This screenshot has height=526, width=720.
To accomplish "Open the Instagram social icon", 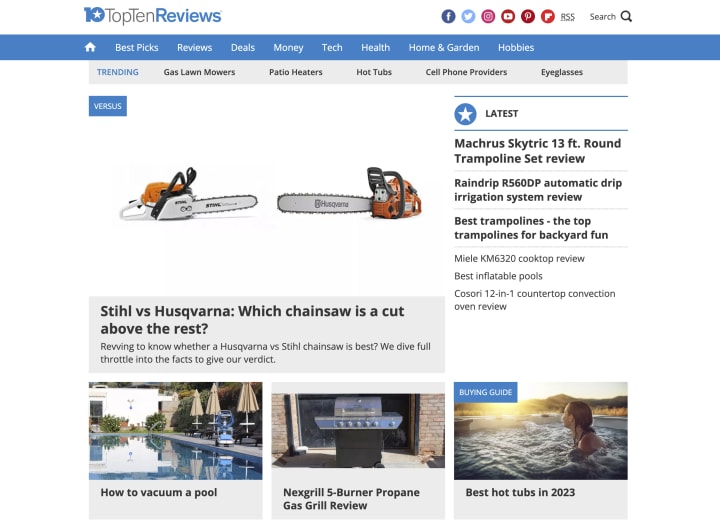I will [x=488, y=17].
